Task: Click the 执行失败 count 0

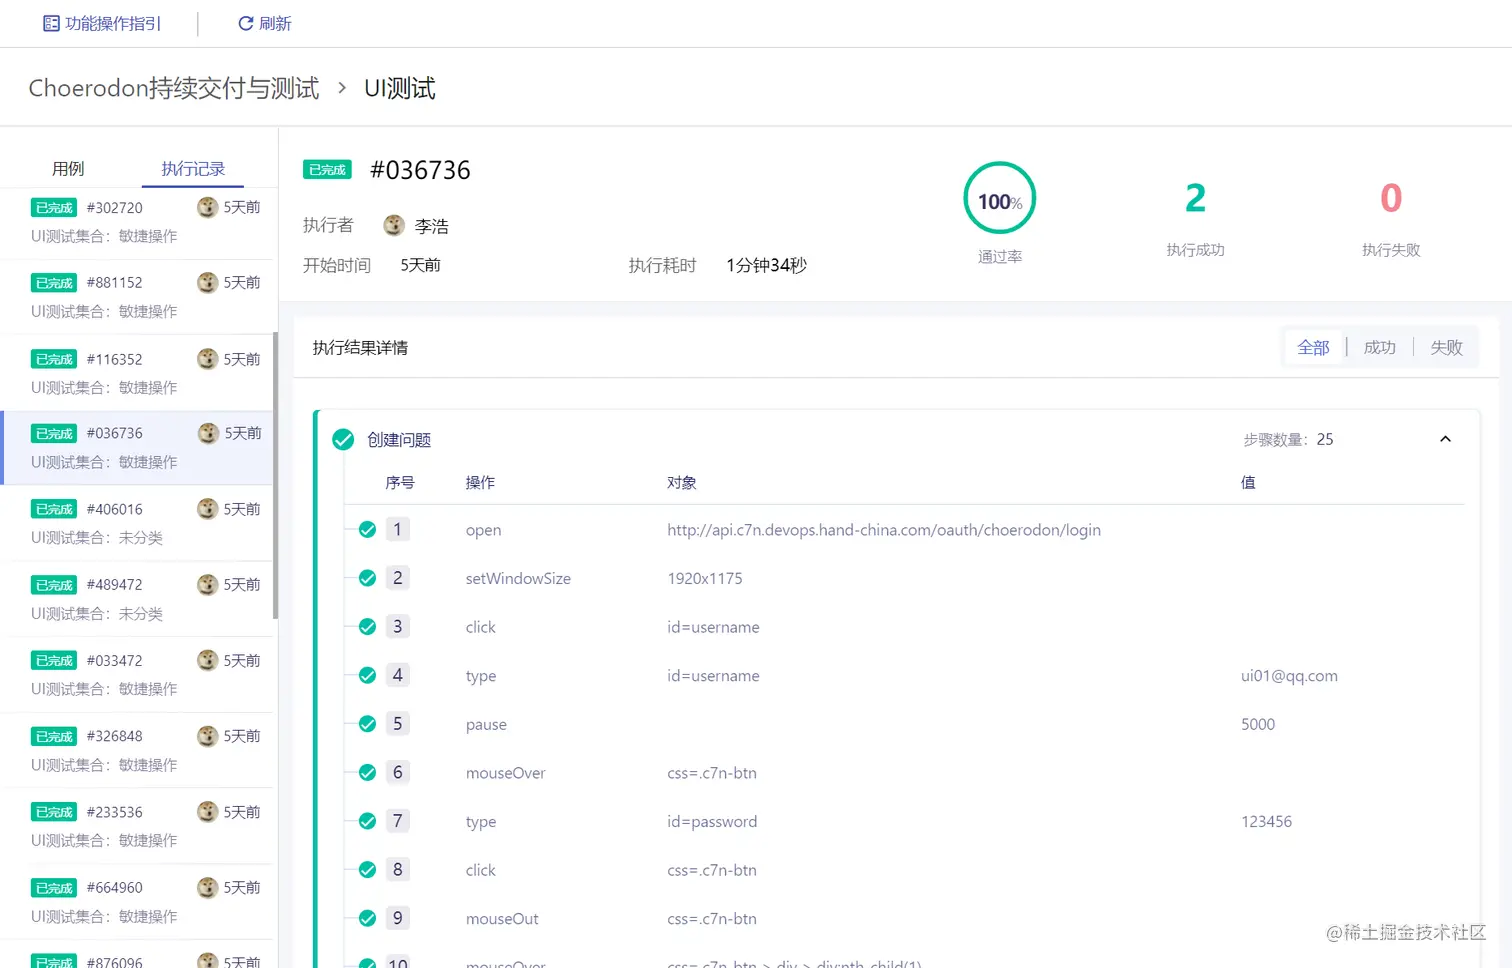Action: point(1391,198)
